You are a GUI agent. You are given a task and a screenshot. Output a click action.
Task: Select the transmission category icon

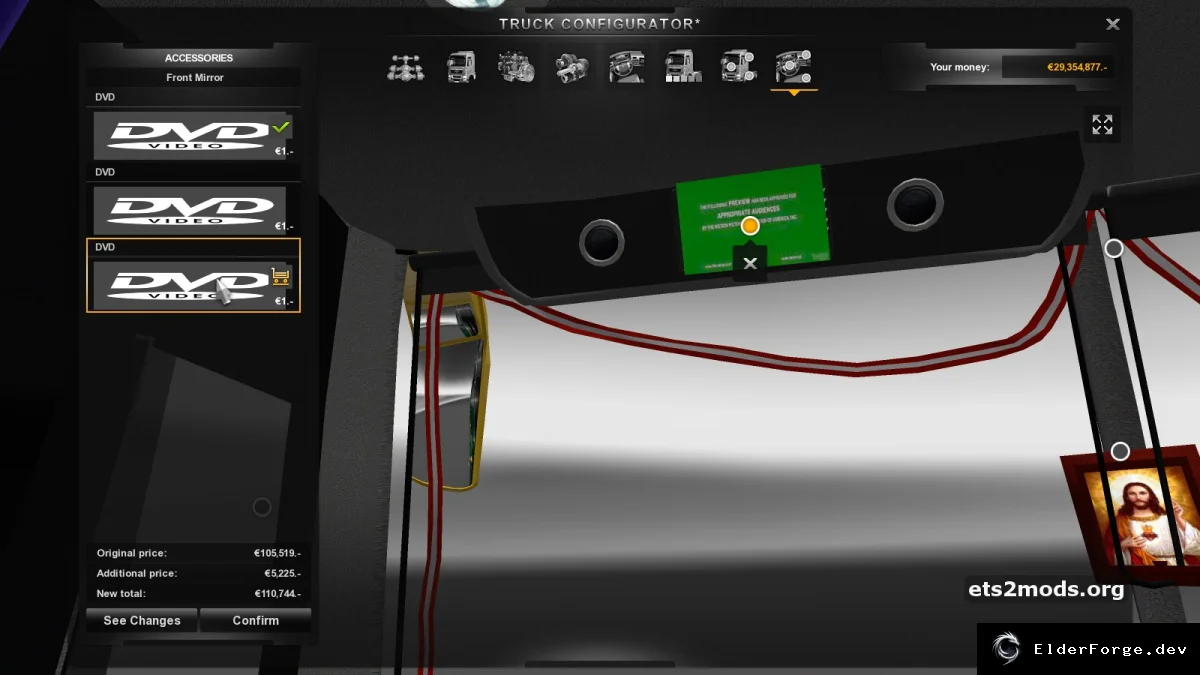click(572, 68)
